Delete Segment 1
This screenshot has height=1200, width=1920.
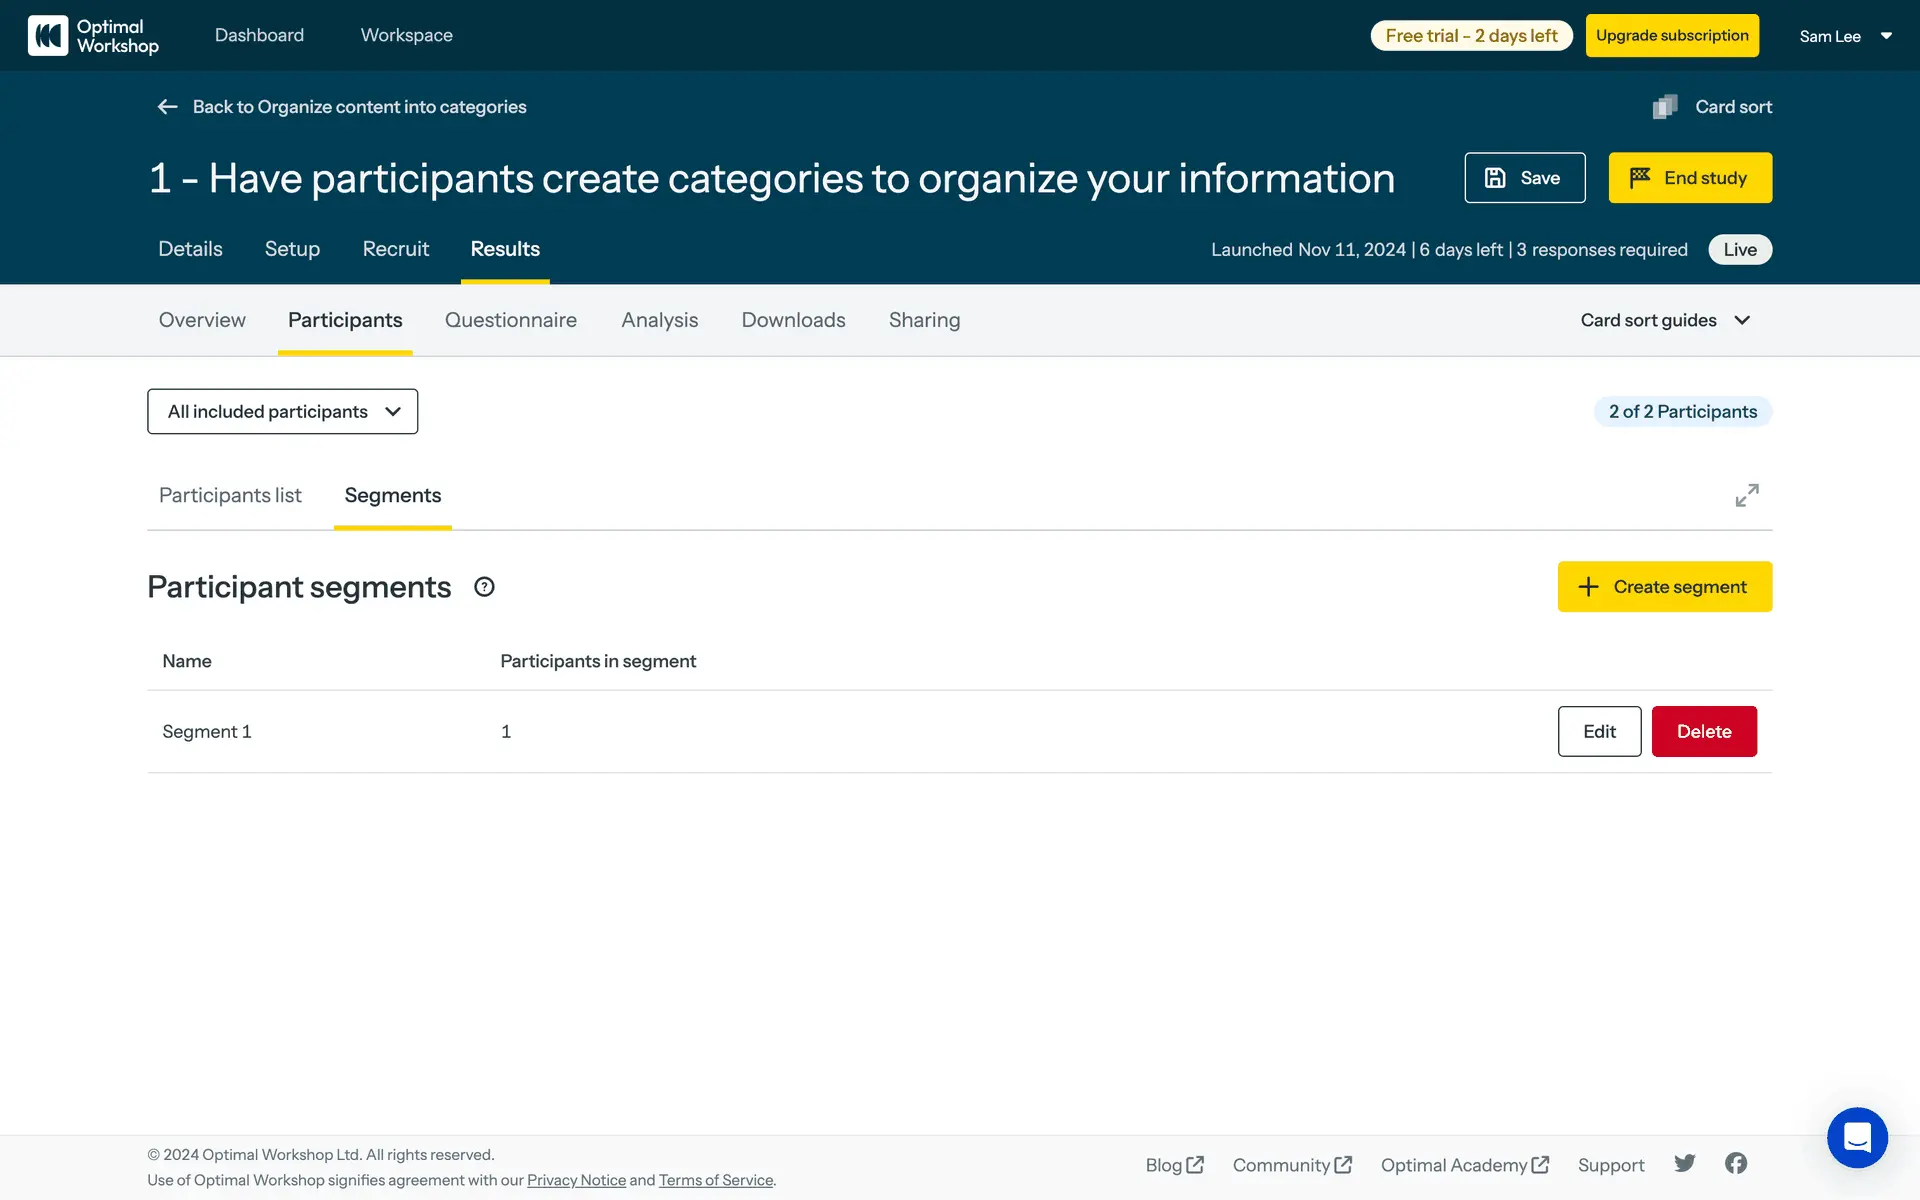[1703, 732]
